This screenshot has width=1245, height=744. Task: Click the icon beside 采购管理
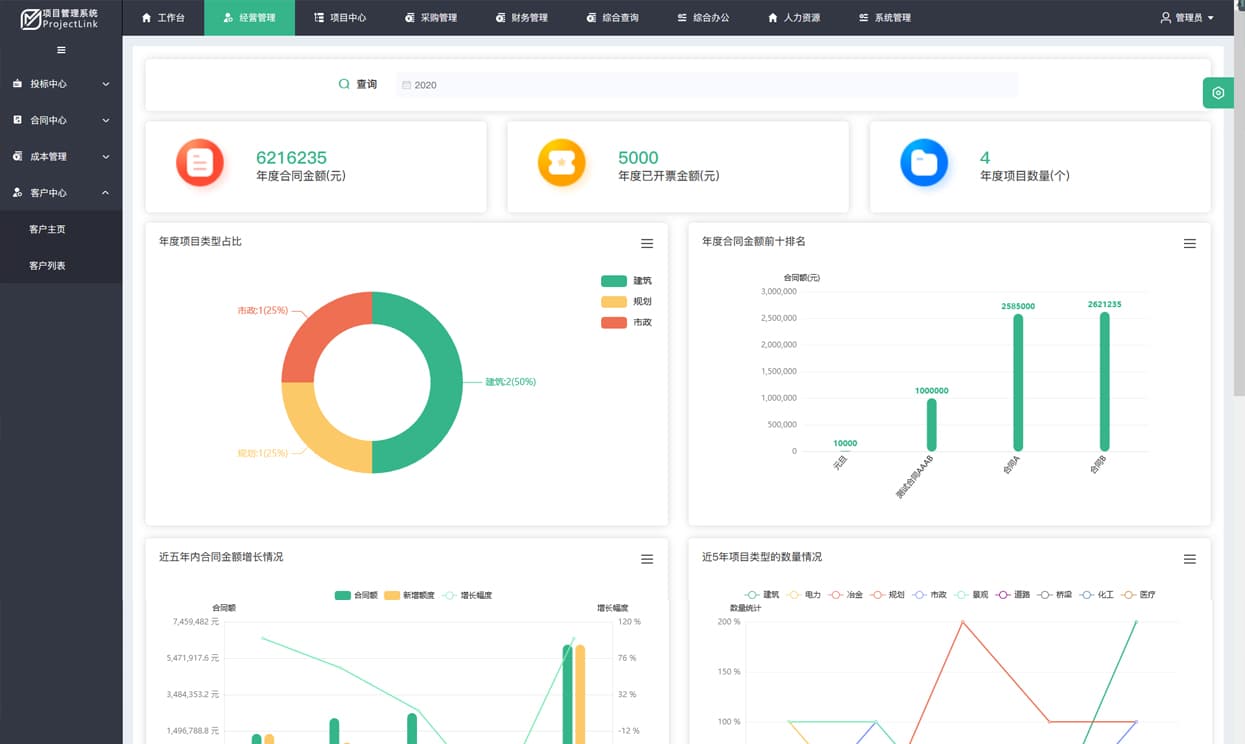[410, 18]
